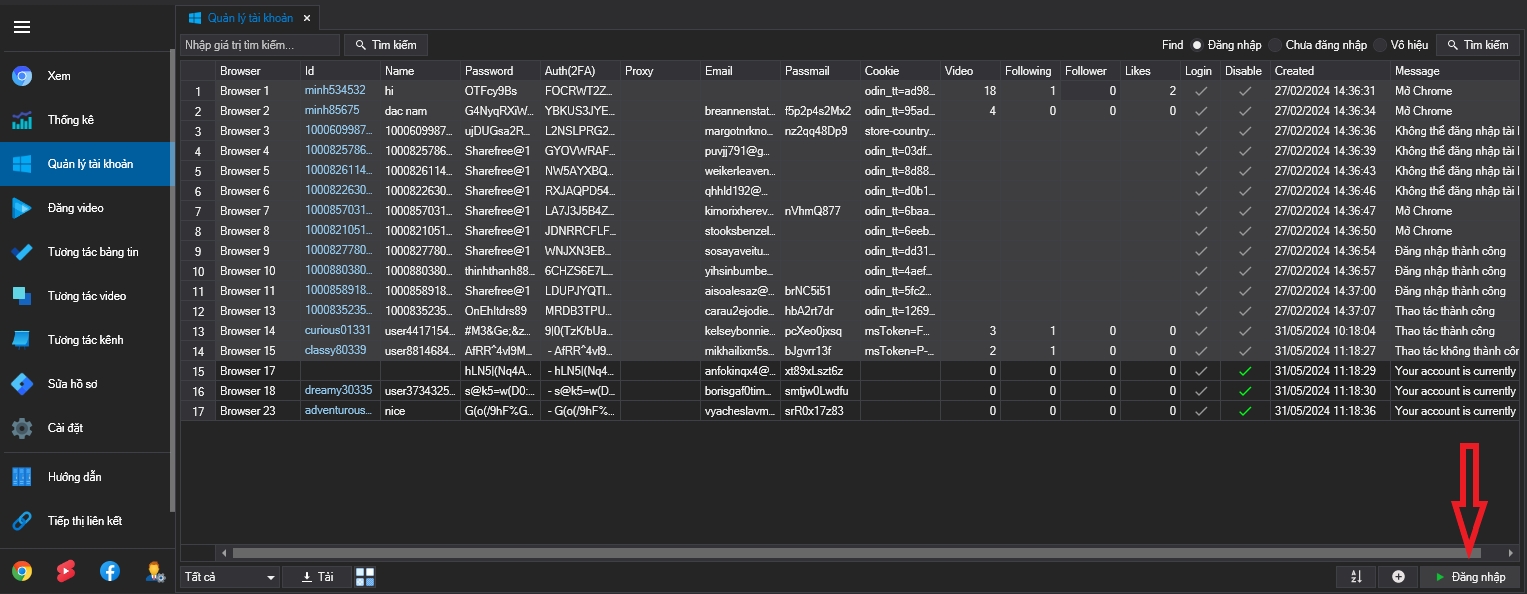Click the A-Z sort icon button
The image size is (1527, 594).
[1356, 577]
